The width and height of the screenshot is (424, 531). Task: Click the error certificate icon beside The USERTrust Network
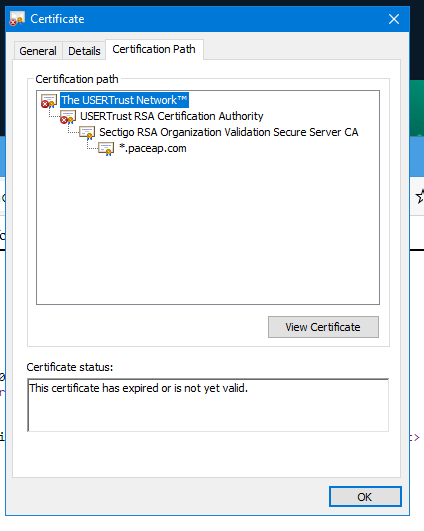(x=49, y=101)
